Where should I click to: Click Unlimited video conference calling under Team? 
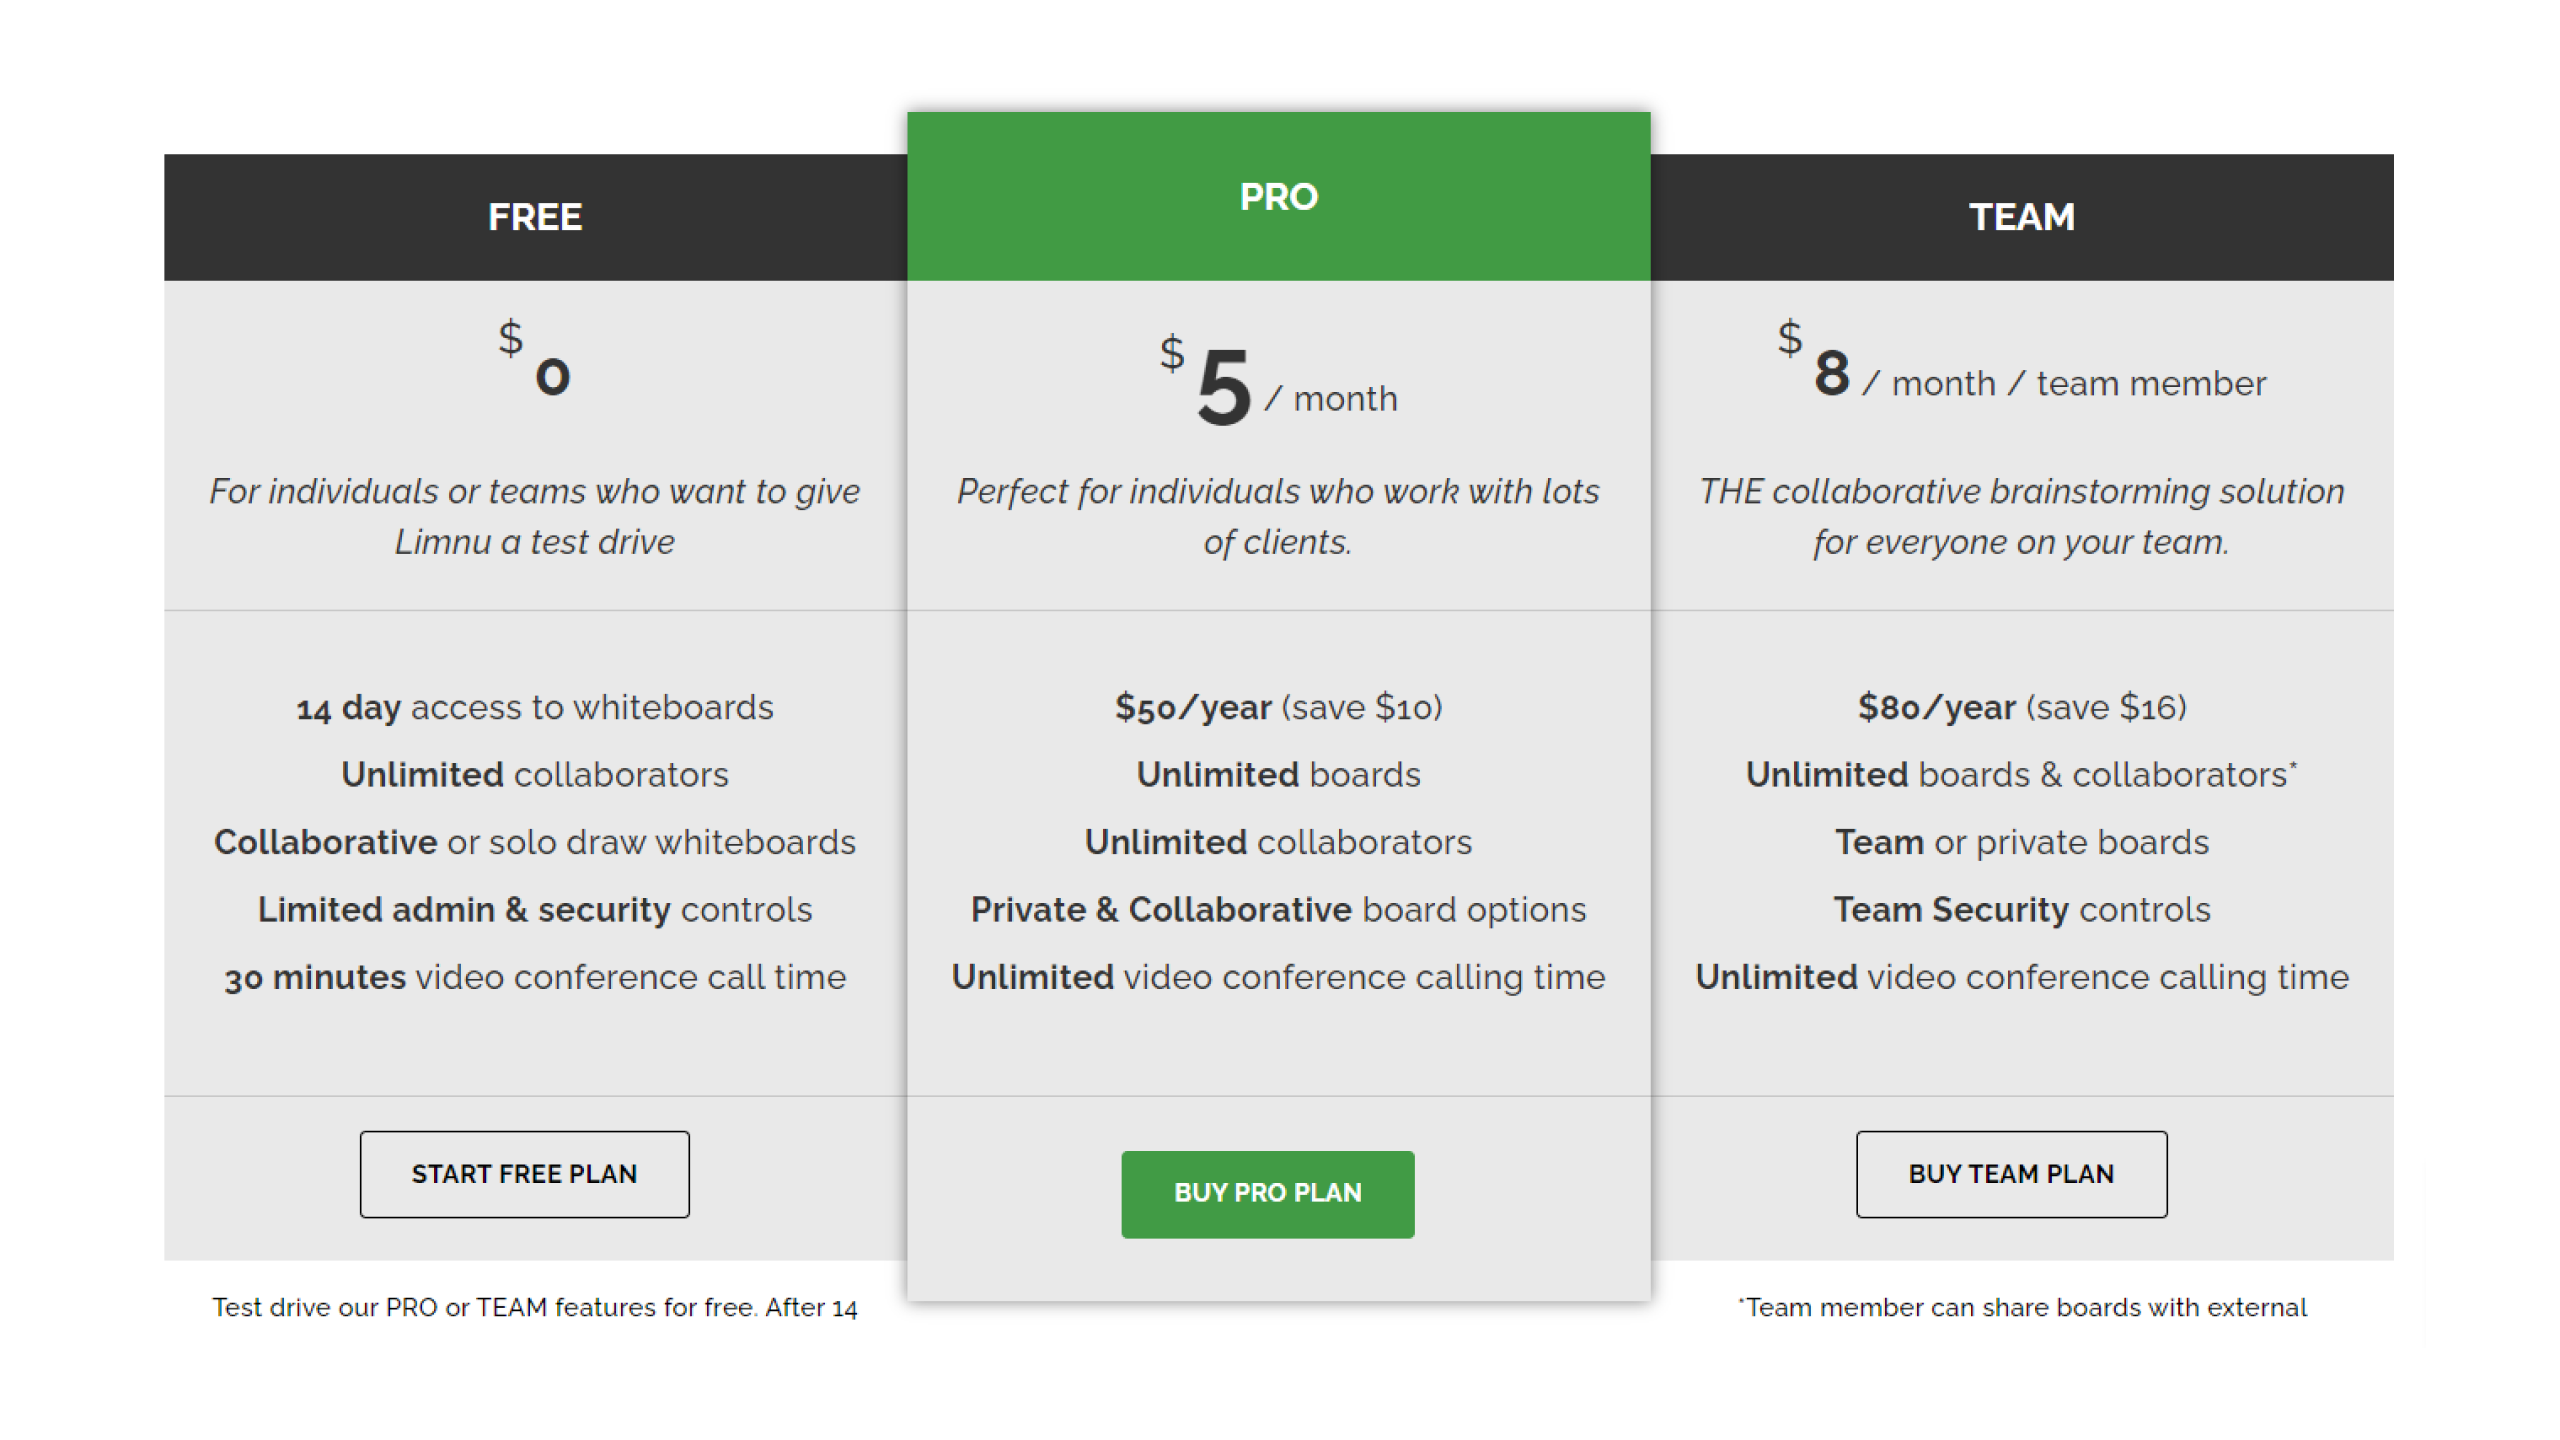pos(2022,977)
